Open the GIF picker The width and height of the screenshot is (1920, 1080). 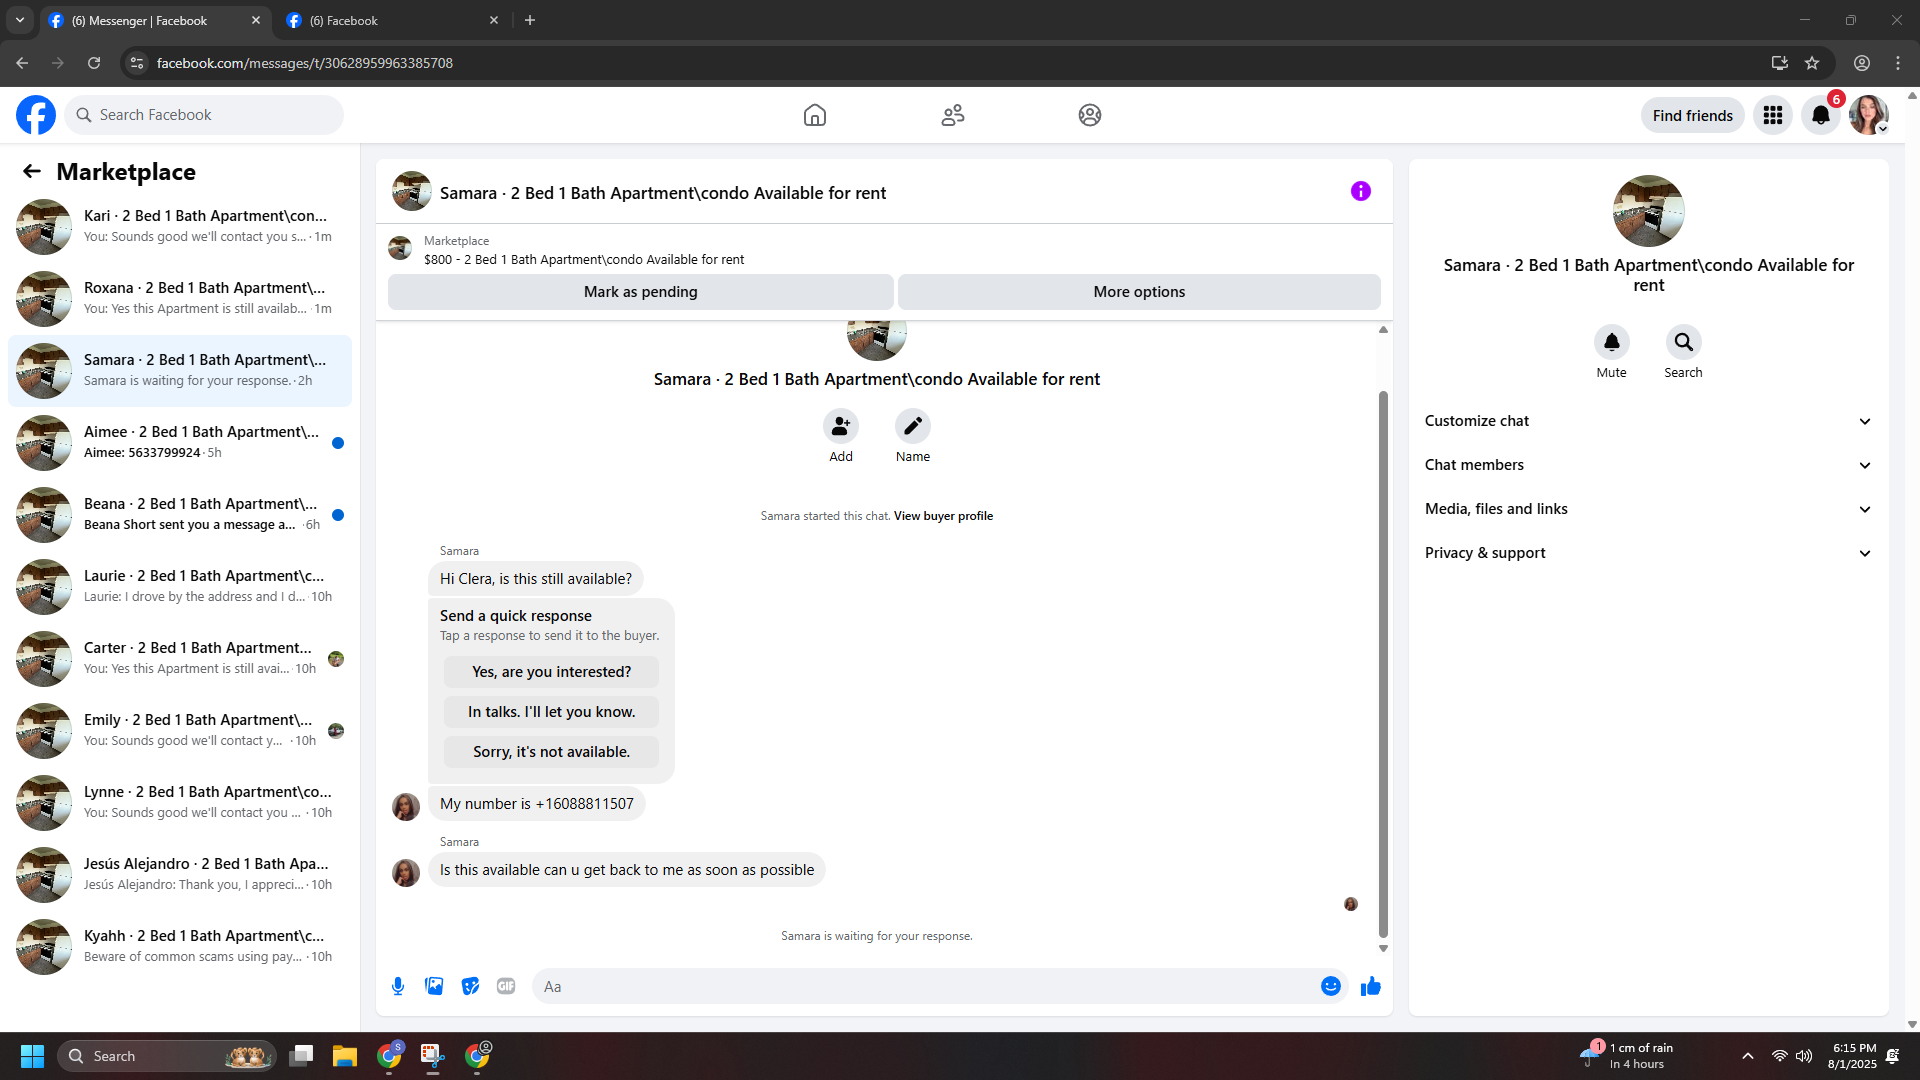coord(506,986)
